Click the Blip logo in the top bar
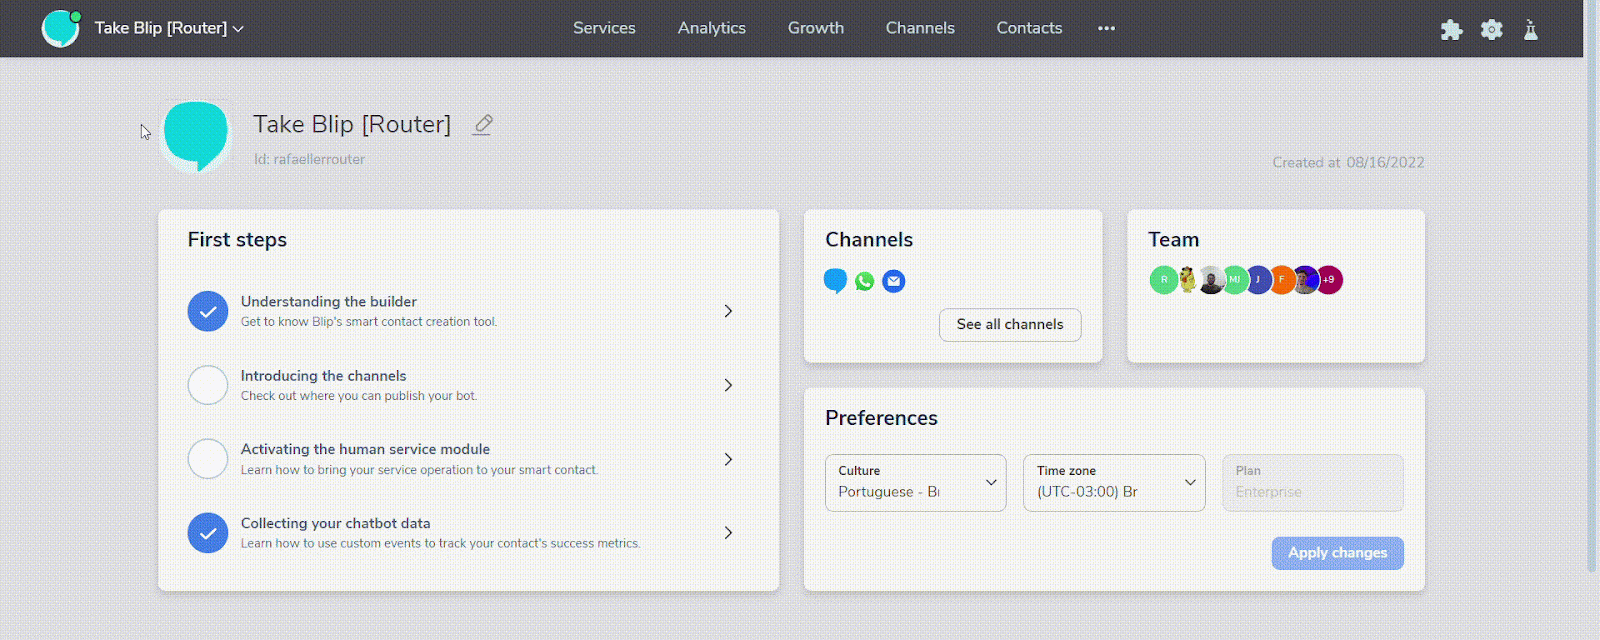 pos(60,28)
